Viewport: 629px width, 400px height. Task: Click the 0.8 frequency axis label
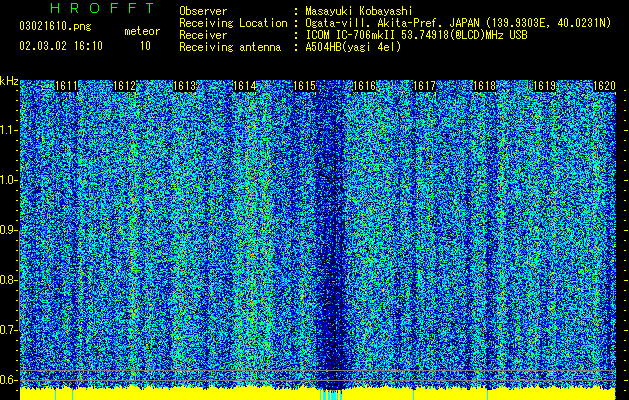8,280
